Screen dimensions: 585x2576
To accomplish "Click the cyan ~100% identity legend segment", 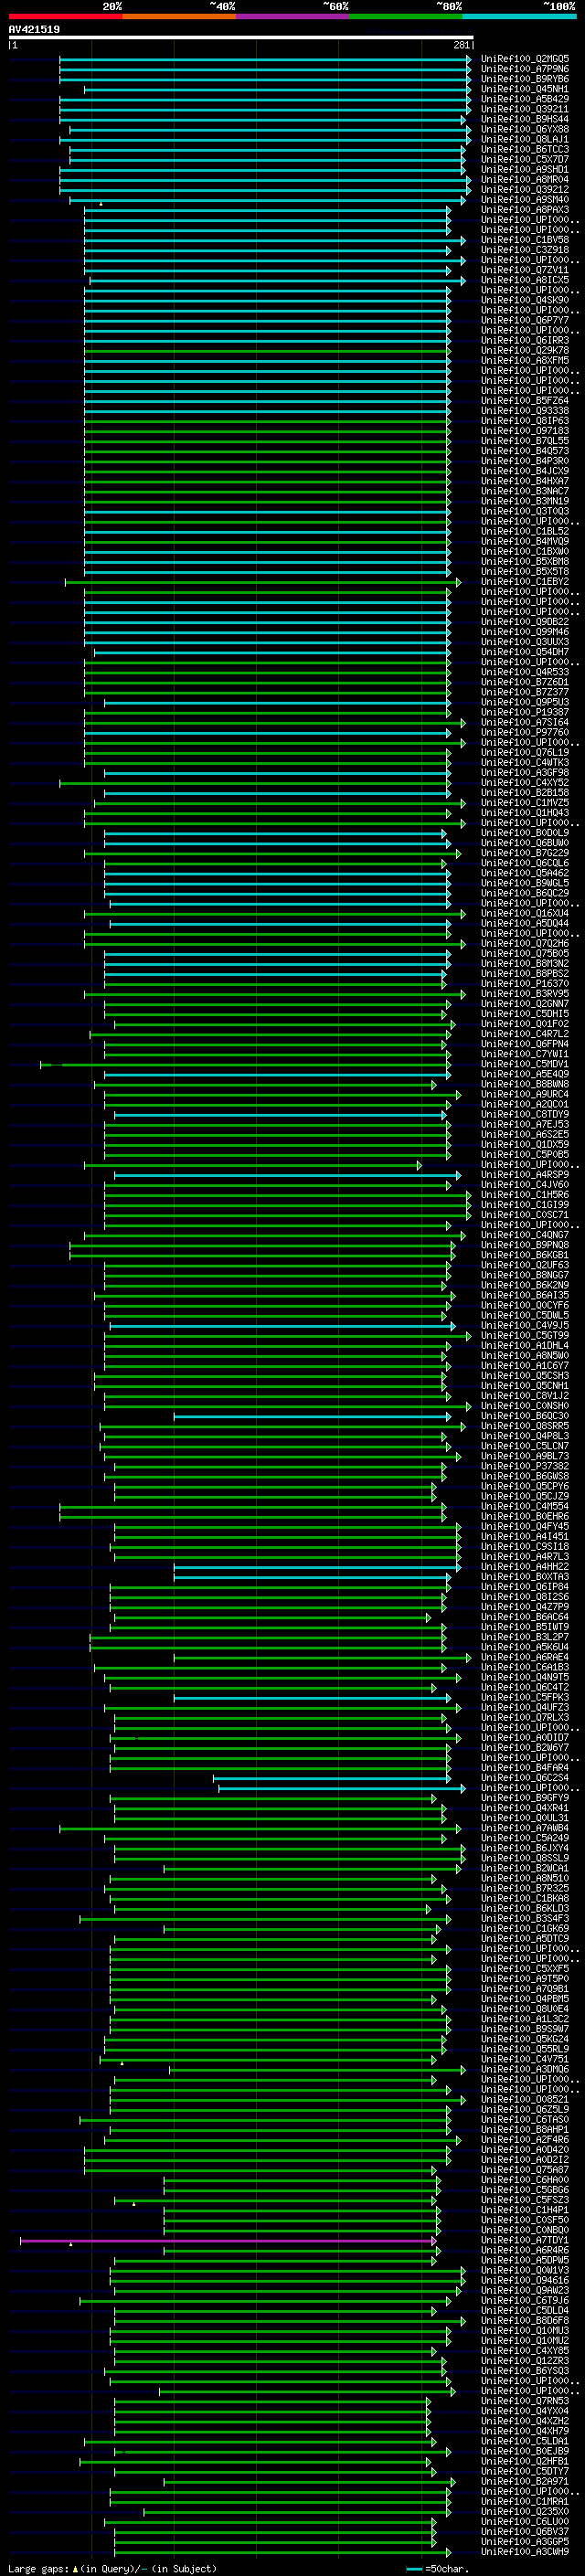I will coord(519,16).
